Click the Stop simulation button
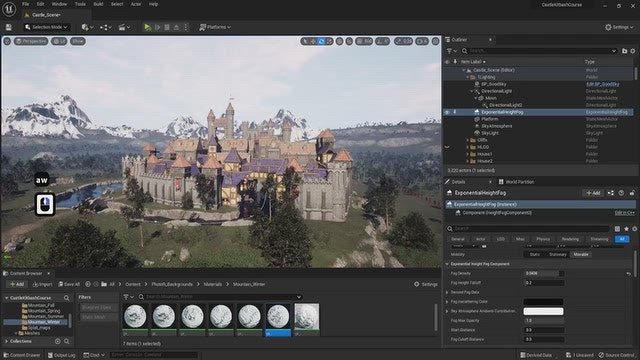The height and width of the screenshot is (360, 640). (167, 27)
